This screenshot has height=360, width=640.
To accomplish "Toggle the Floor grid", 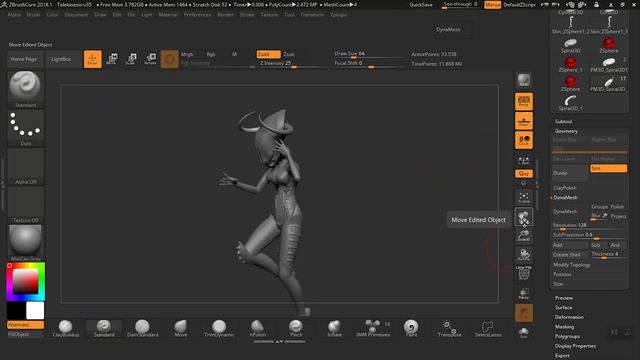I will pyautogui.click(x=524, y=121).
